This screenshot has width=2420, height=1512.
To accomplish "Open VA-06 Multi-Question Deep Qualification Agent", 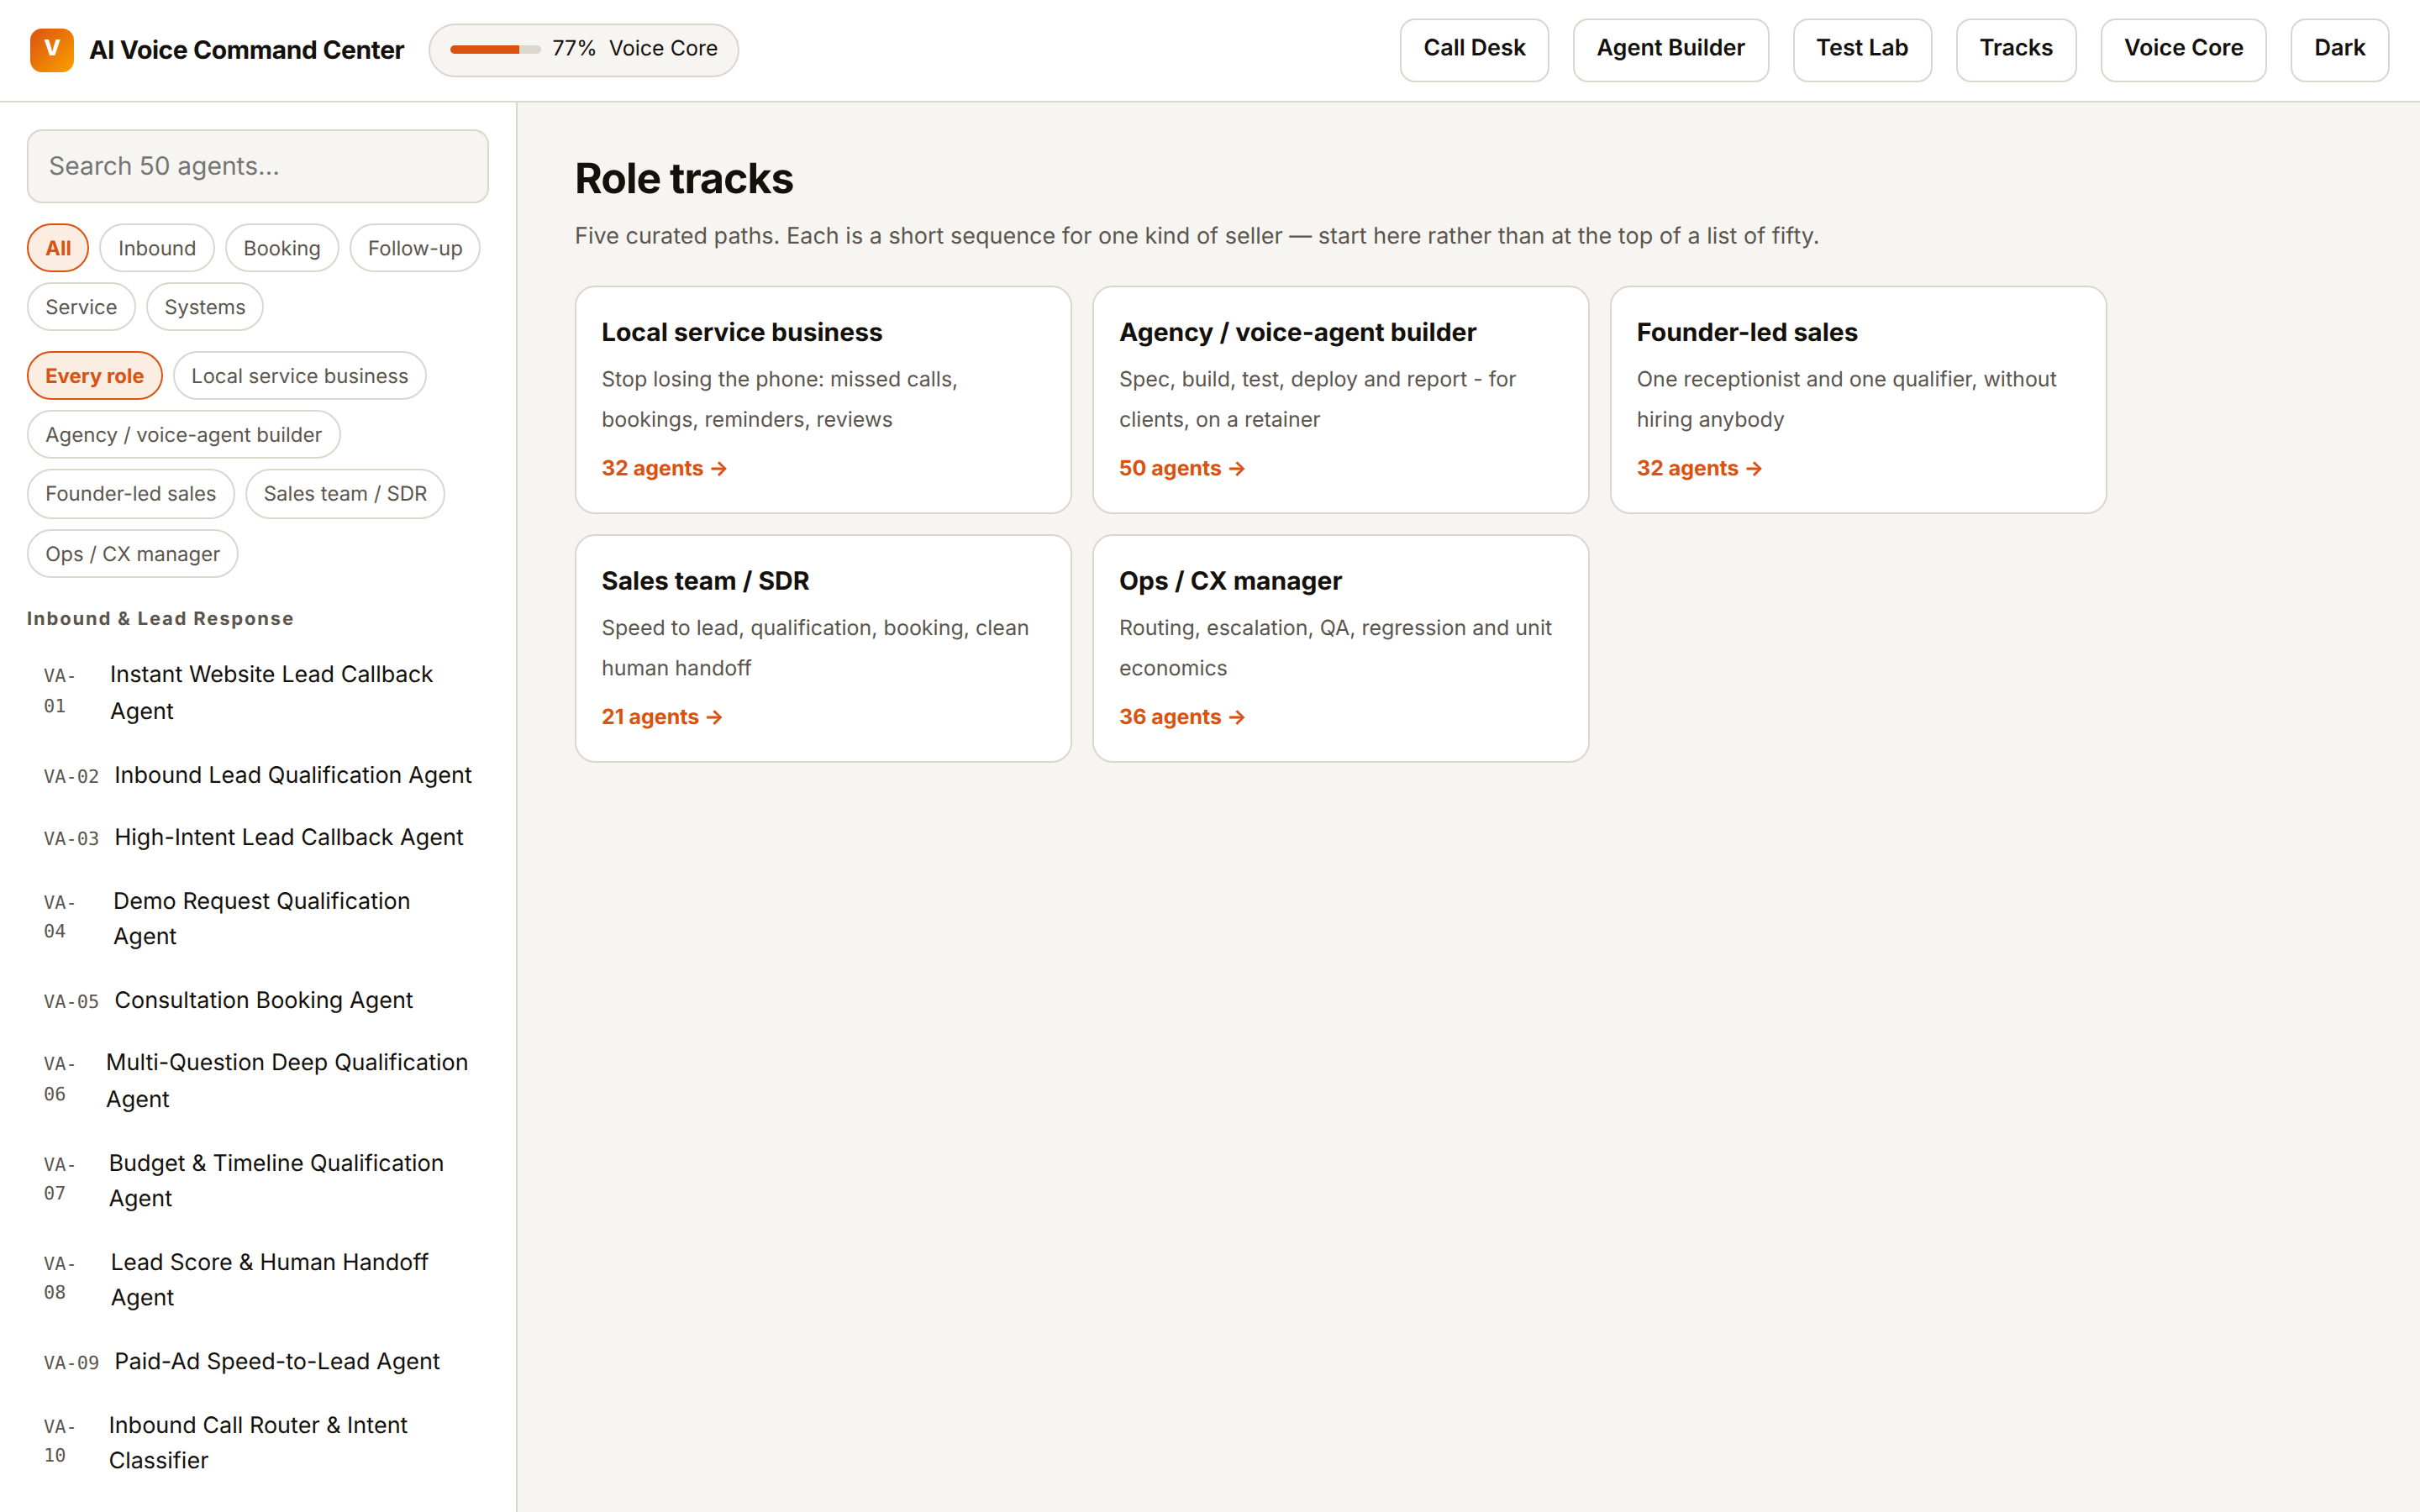I will (258, 1080).
